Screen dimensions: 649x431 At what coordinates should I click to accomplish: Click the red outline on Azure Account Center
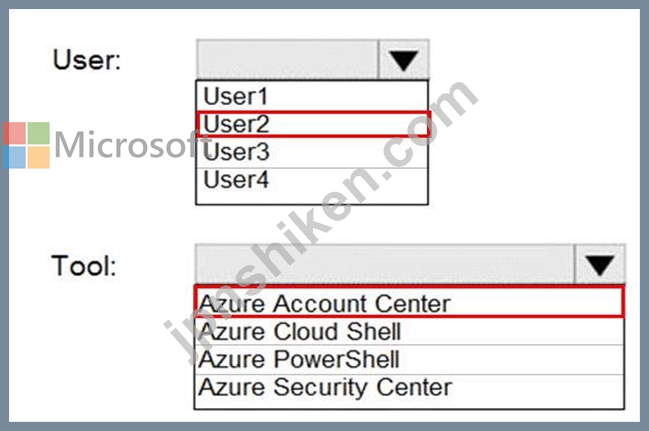coord(621,302)
